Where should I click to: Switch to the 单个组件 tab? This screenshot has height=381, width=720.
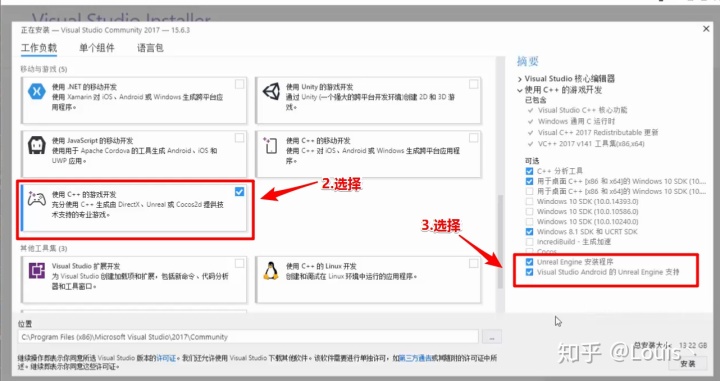[97, 48]
